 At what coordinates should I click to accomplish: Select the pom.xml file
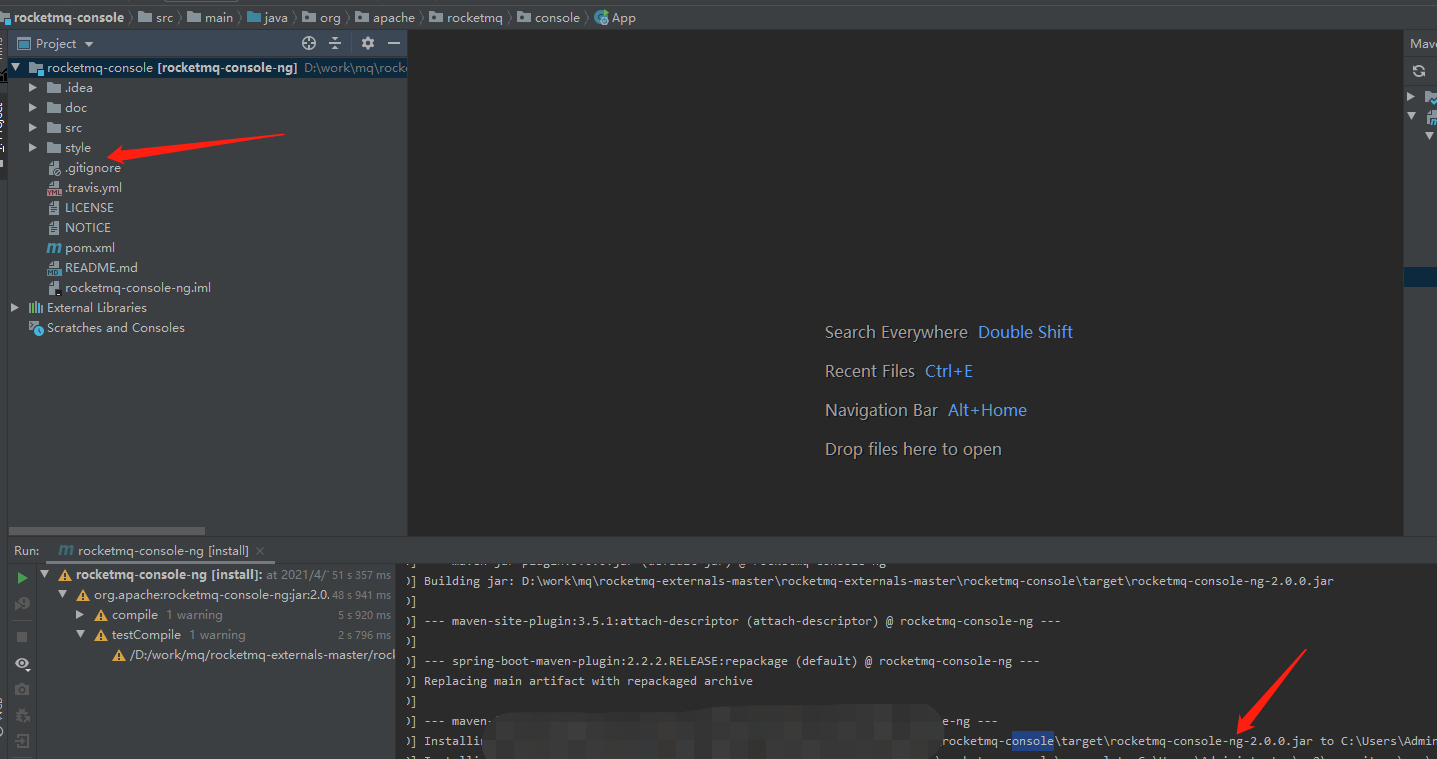click(90, 248)
